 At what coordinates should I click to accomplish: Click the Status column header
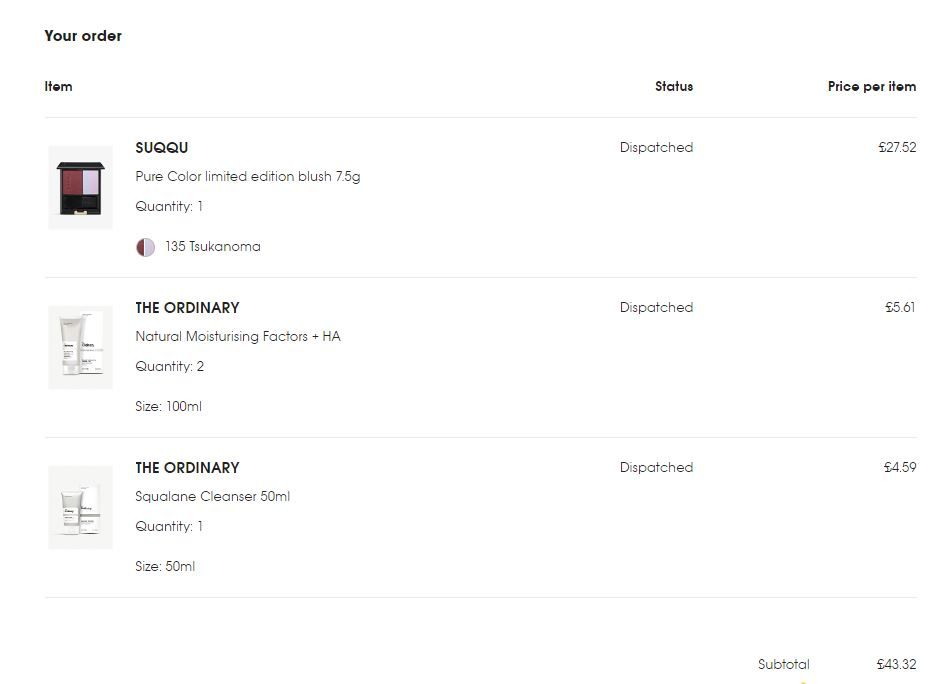pyautogui.click(x=674, y=87)
